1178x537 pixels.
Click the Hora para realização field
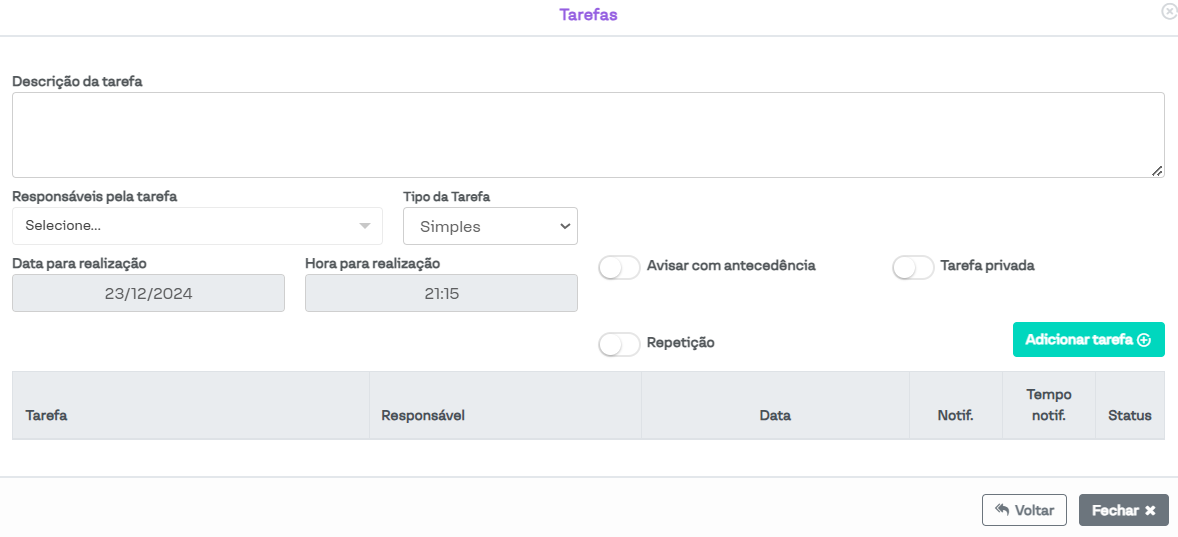(441, 294)
